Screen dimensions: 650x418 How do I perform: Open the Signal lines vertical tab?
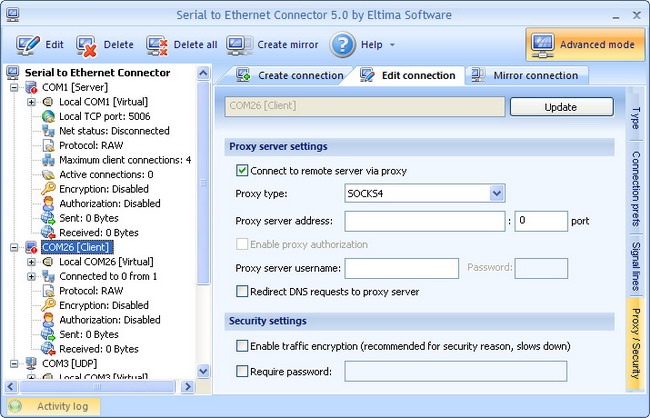[x=635, y=267]
